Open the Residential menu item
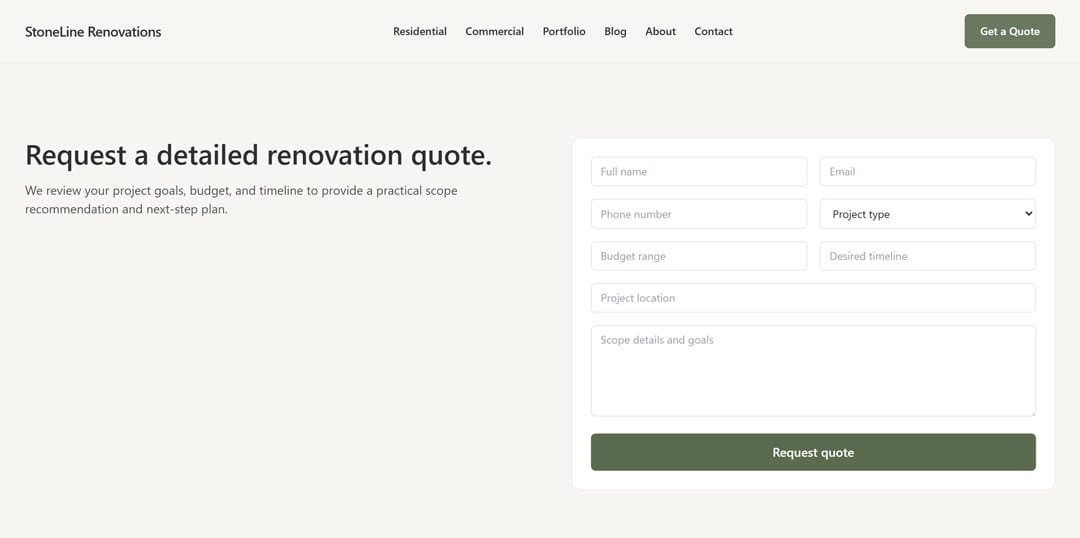1080x538 pixels. [x=420, y=32]
